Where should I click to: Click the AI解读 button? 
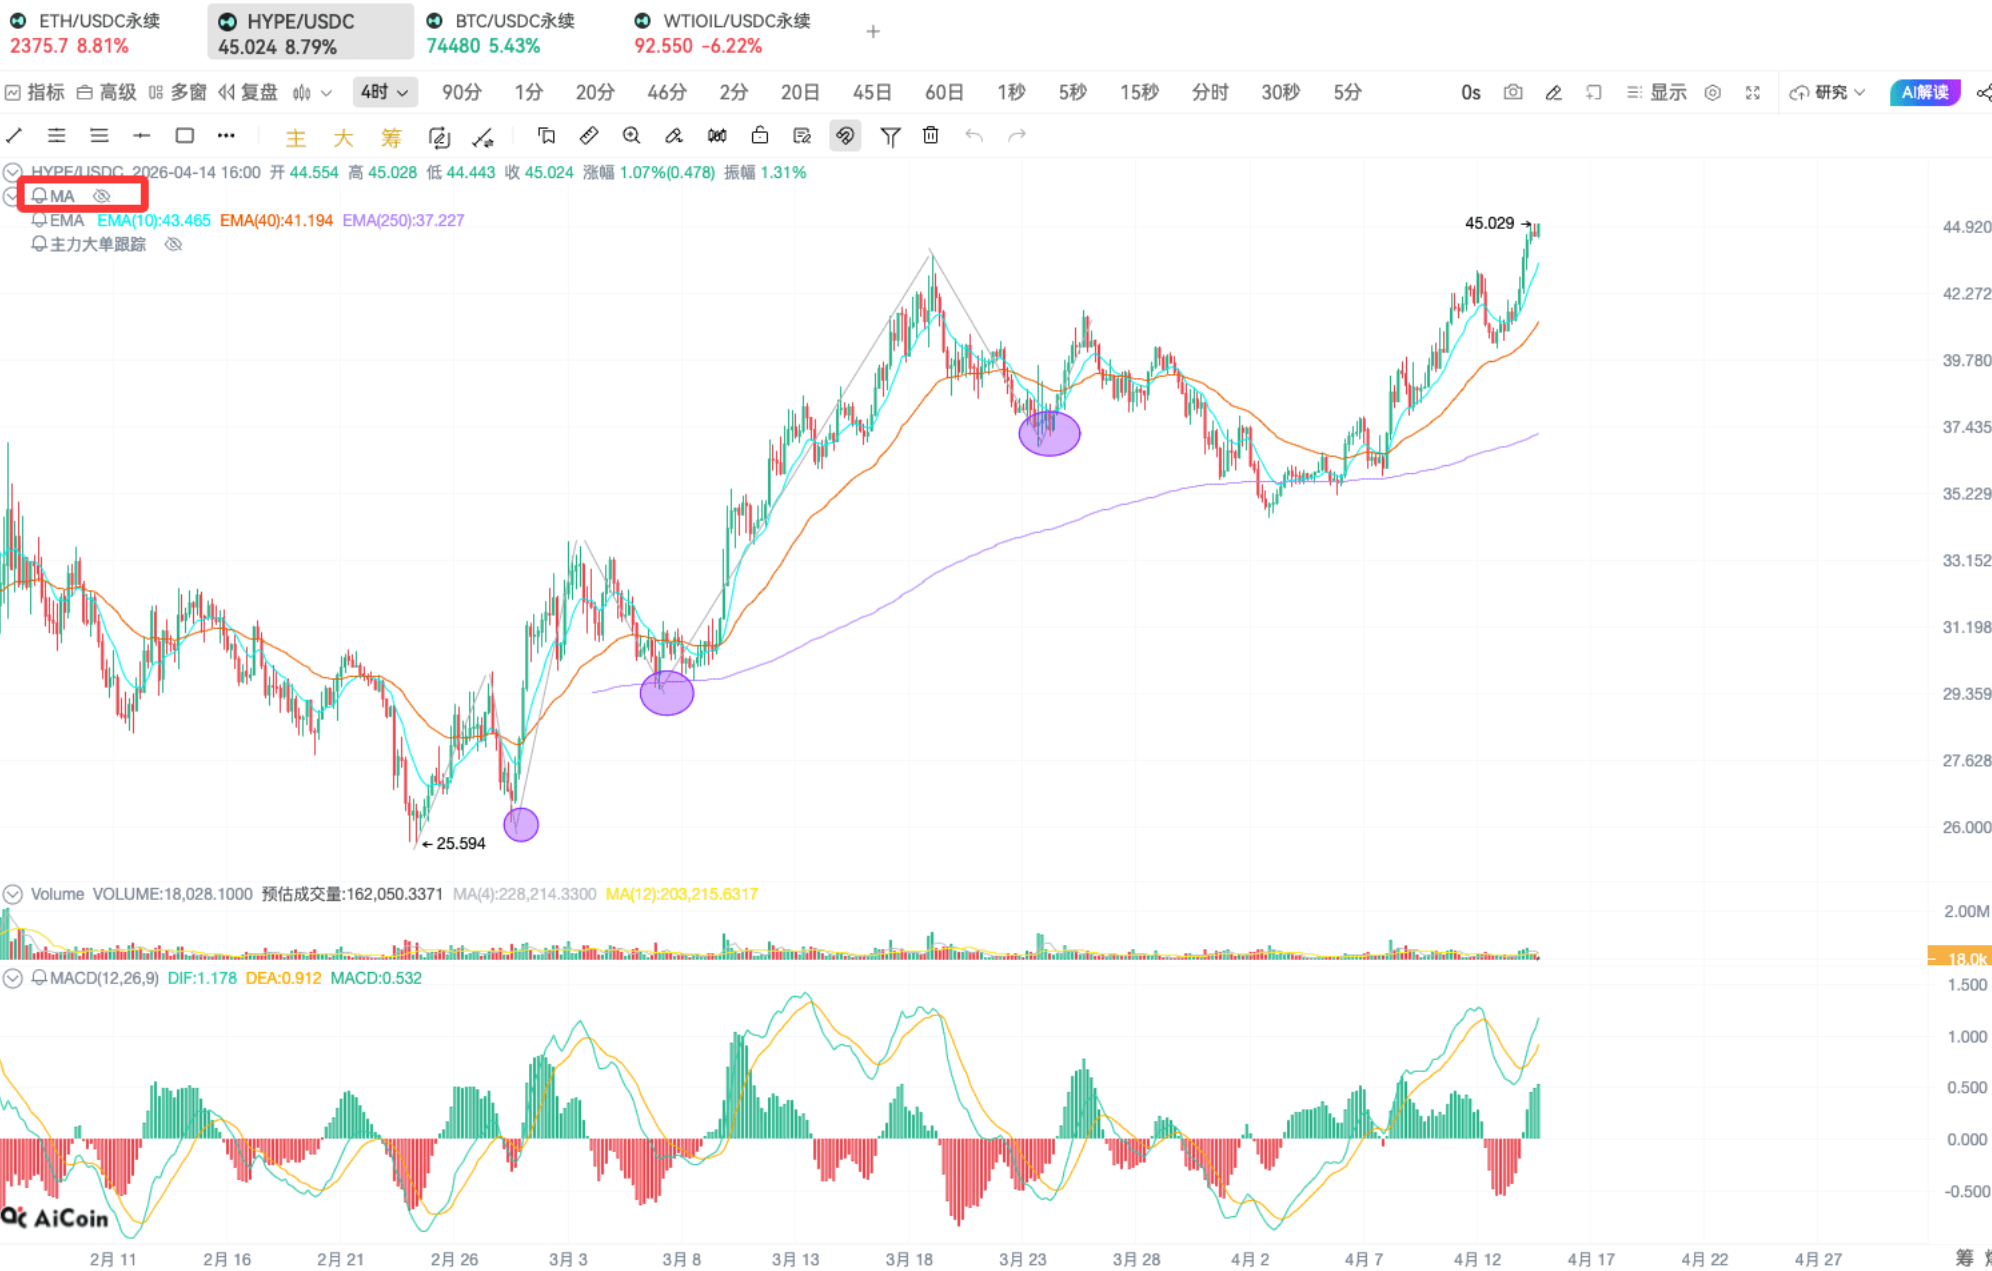pos(1924,92)
